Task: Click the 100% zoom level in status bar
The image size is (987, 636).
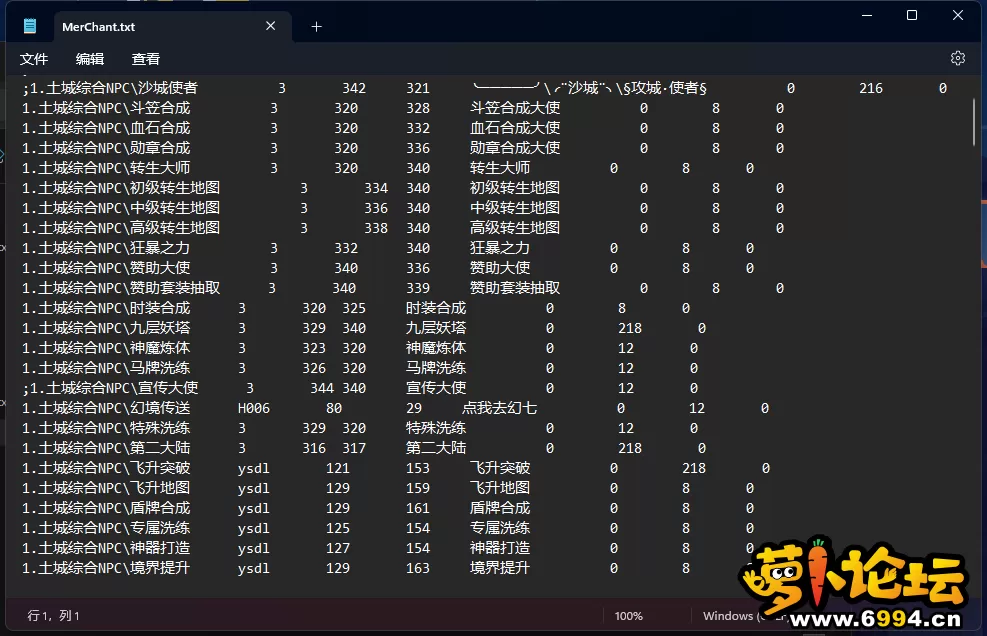Action: coord(629,616)
